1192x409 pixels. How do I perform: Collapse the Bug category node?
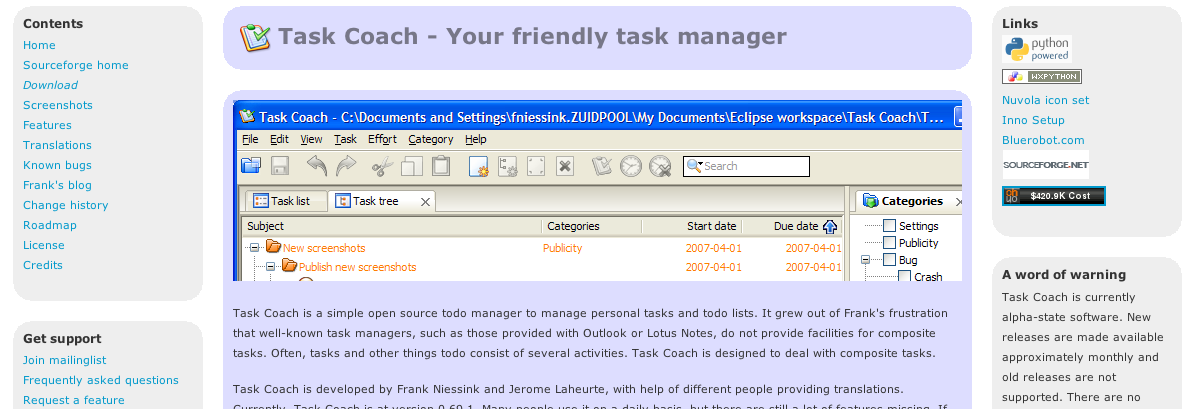coord(866,260)
